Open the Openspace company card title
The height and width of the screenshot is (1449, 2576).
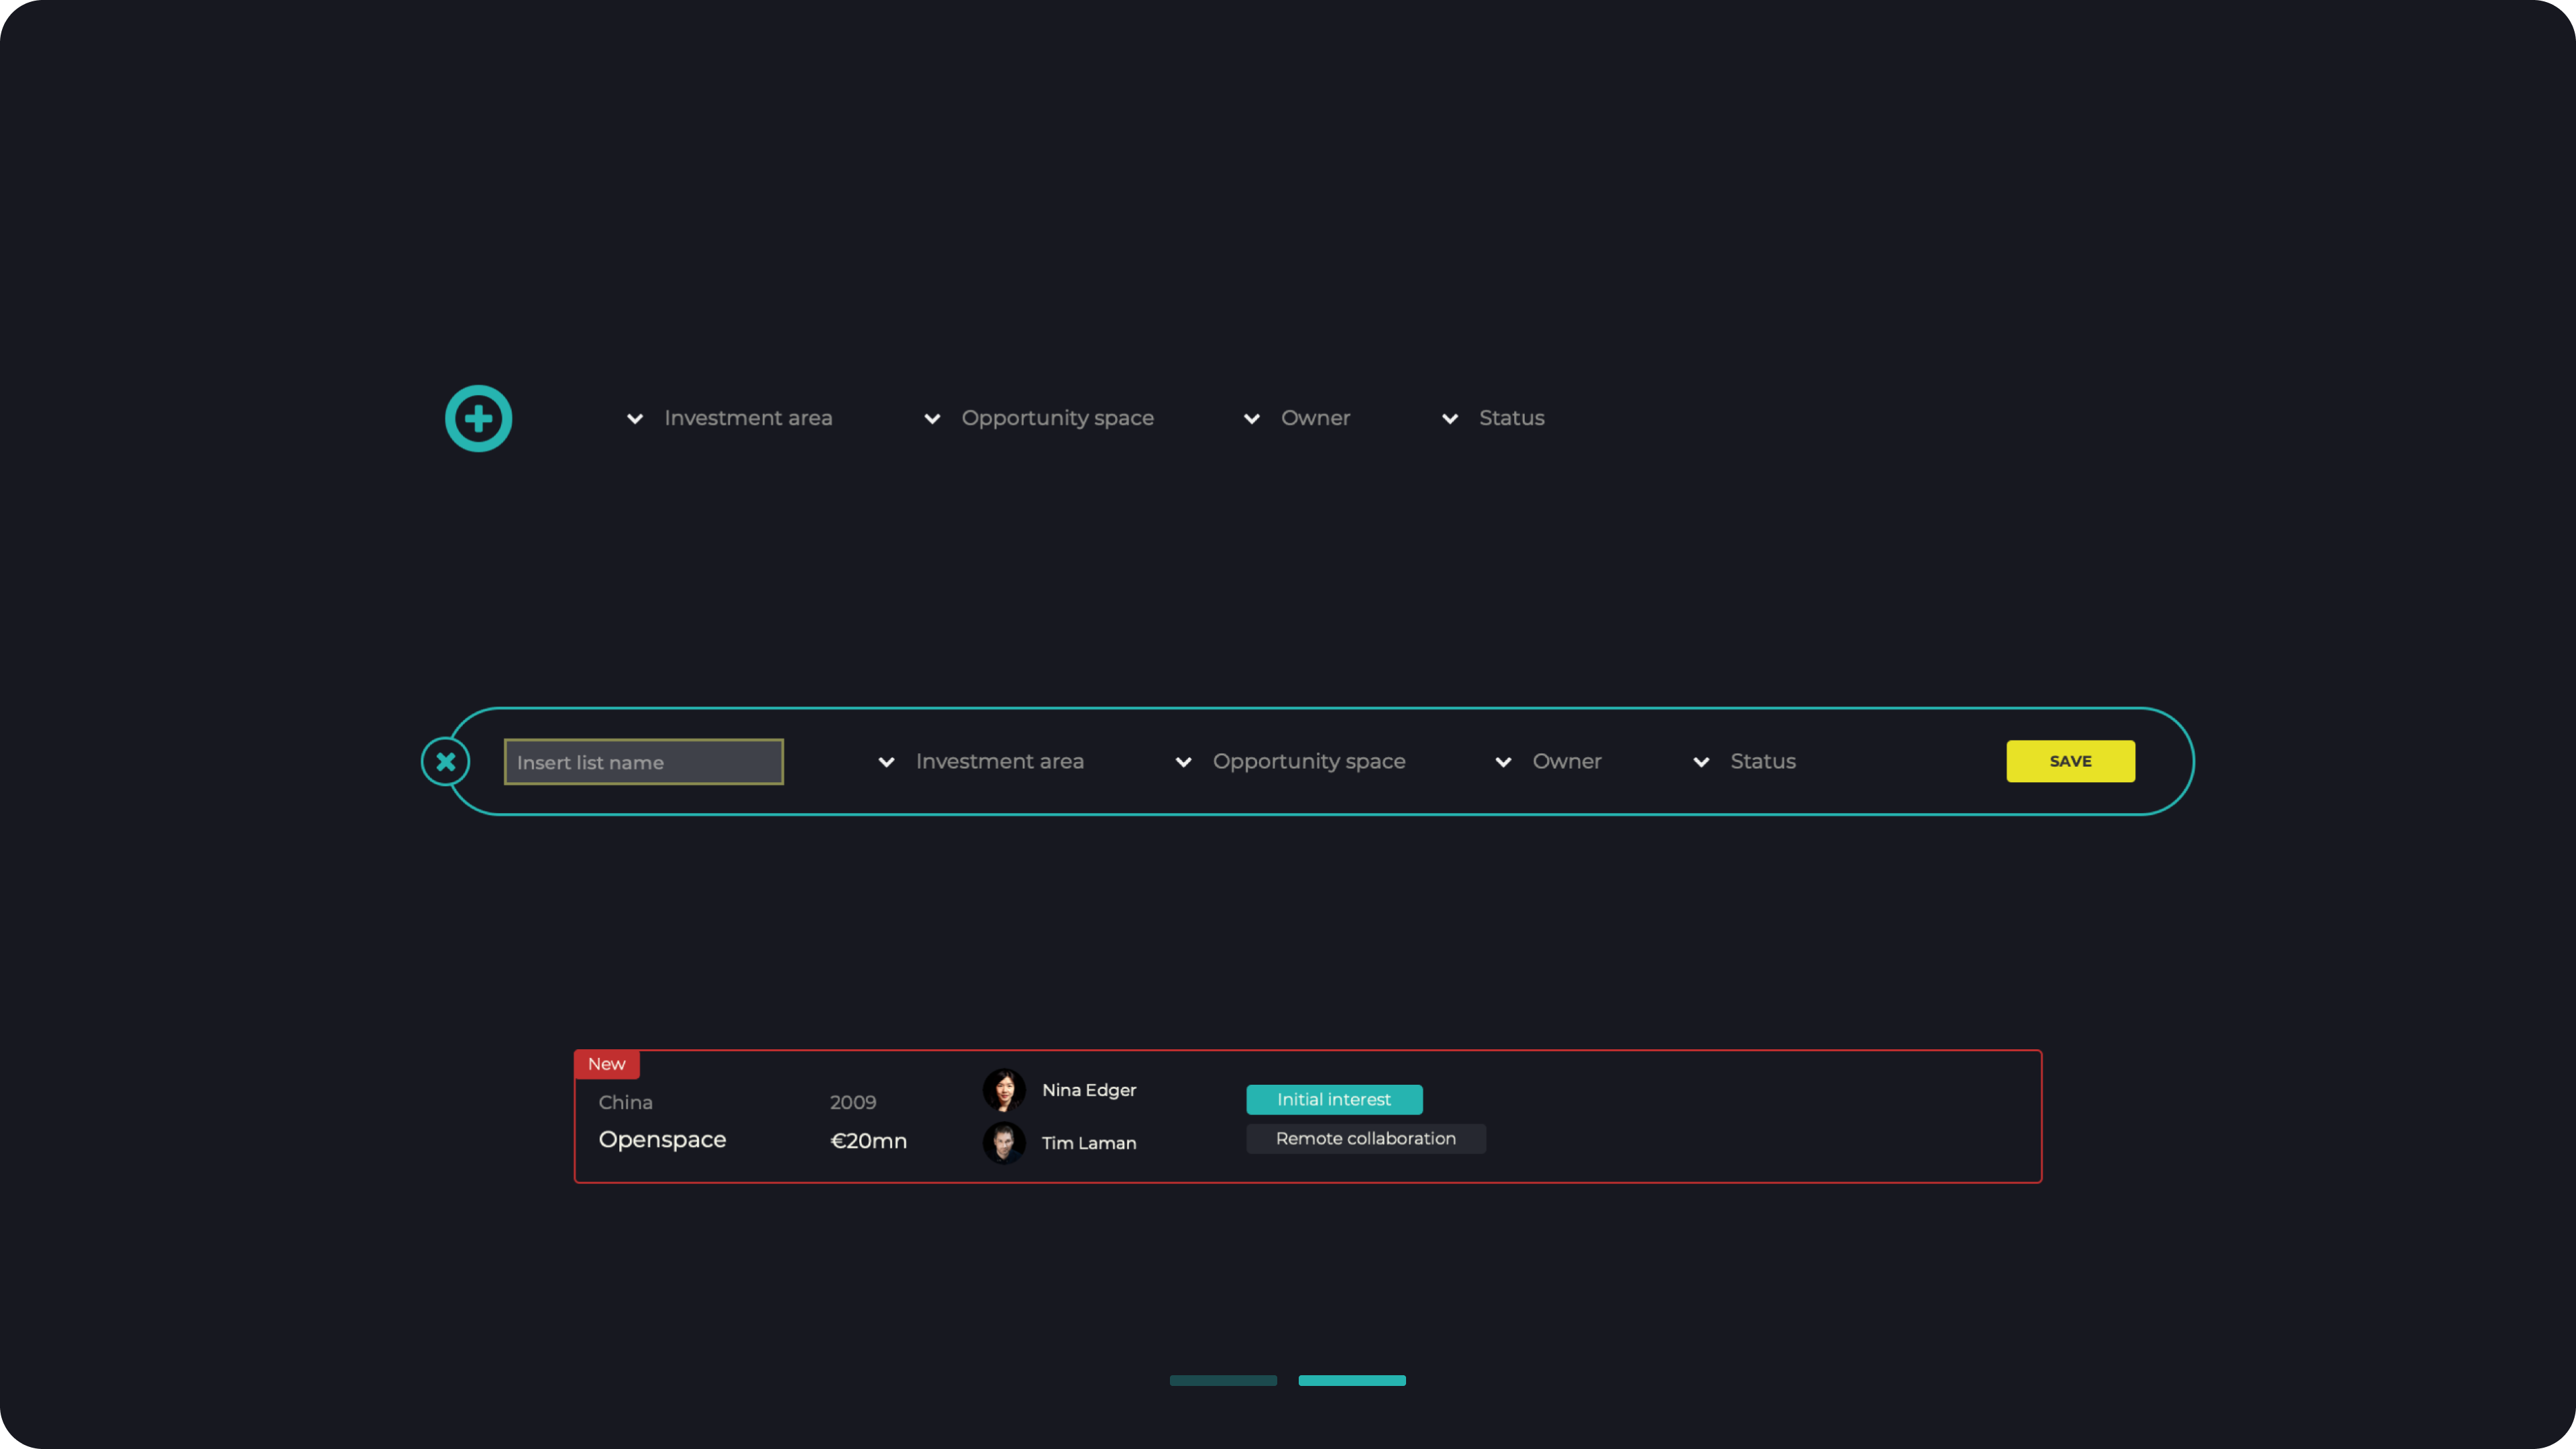pyautogui.click(x=662, y=1140)
